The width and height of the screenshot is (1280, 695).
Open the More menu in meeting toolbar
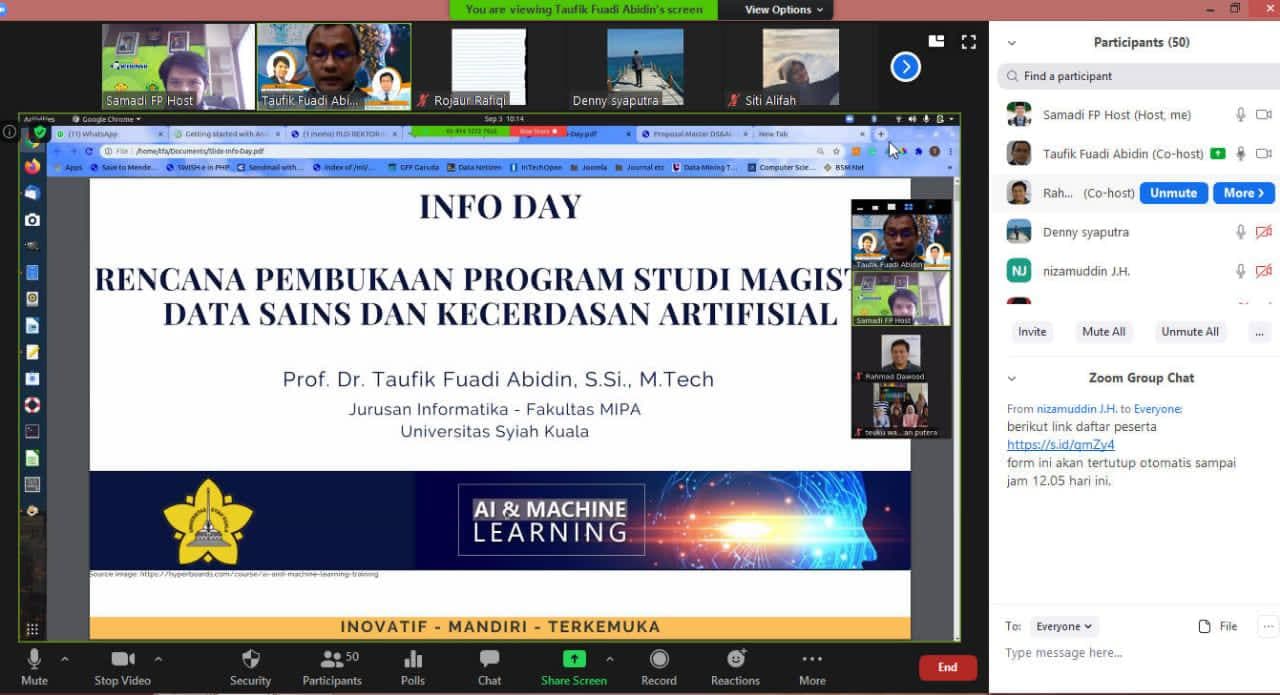811,660
